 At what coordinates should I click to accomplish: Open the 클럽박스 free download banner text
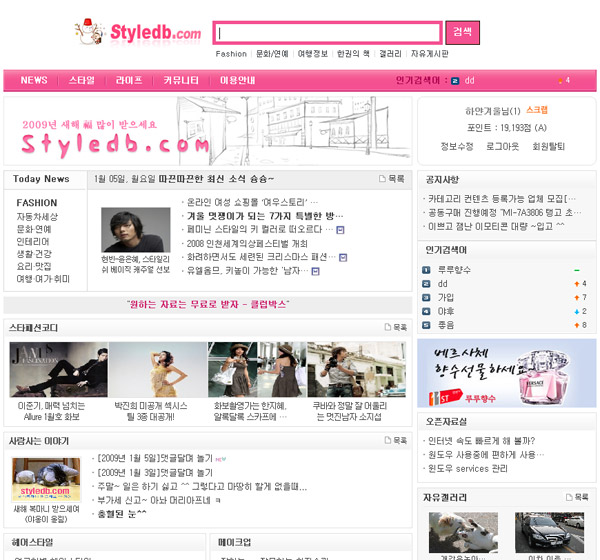point(208,303)
